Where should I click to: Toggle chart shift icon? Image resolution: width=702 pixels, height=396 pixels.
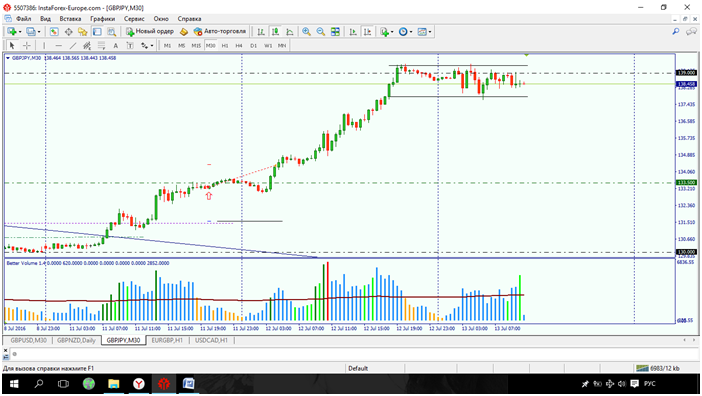[x=368, y=31]
